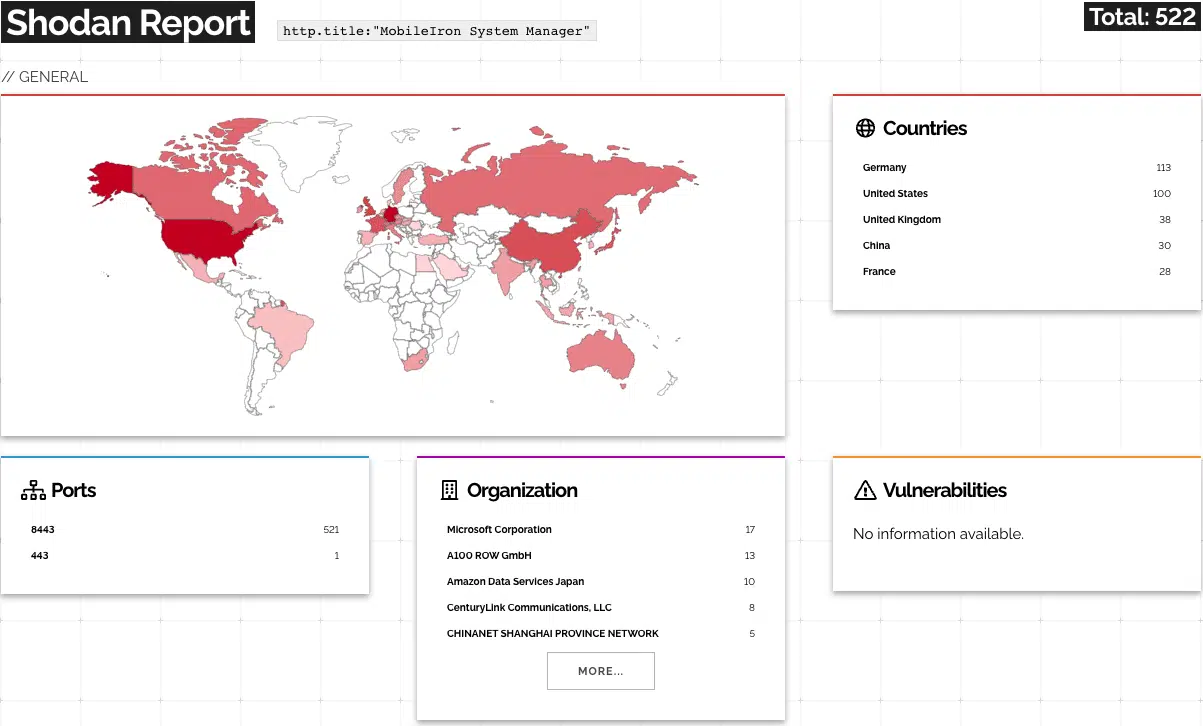The width and height of the screenshot is (1203, 726).
Task: Open France country entry
Action: tap(879, 272)
